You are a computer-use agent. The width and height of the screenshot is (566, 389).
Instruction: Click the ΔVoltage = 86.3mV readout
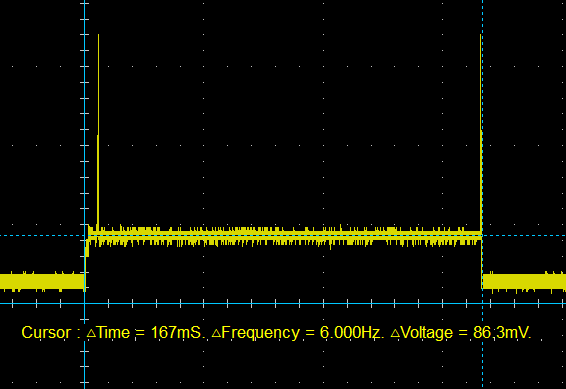(x=460, y=332)
